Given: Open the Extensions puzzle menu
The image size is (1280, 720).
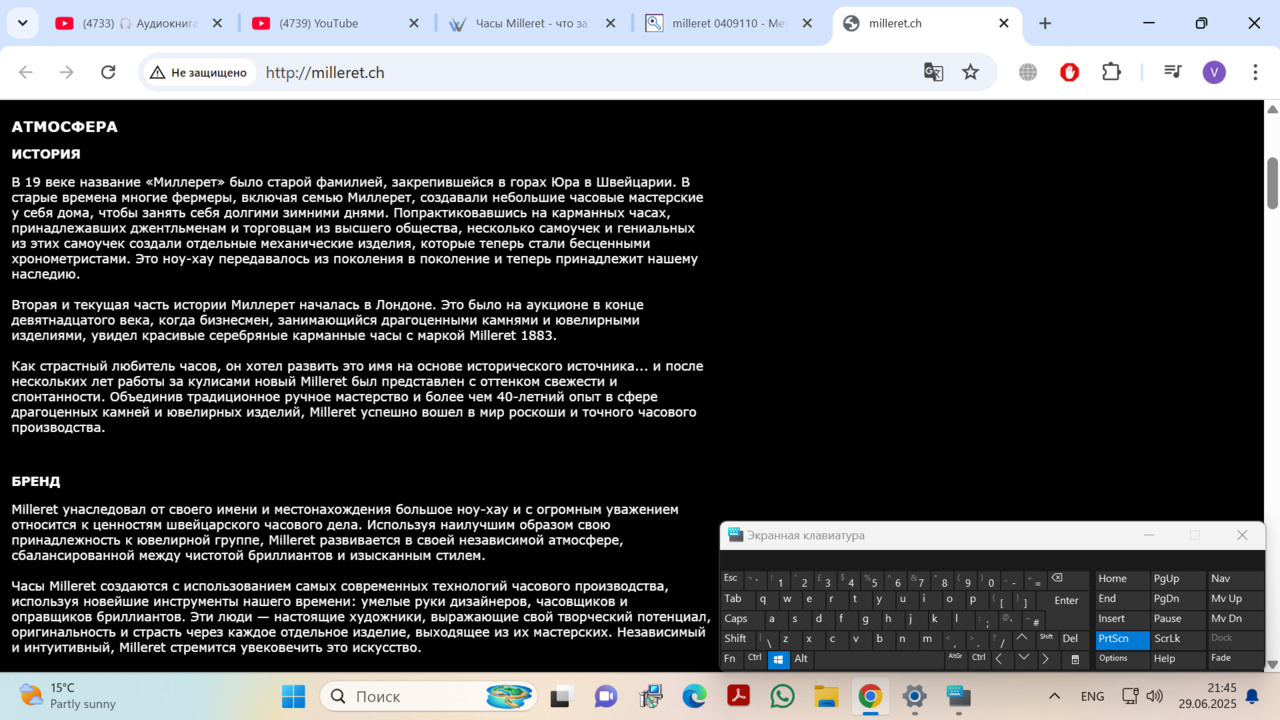Looking at the screenshot, I should [x=1111, y=72].
